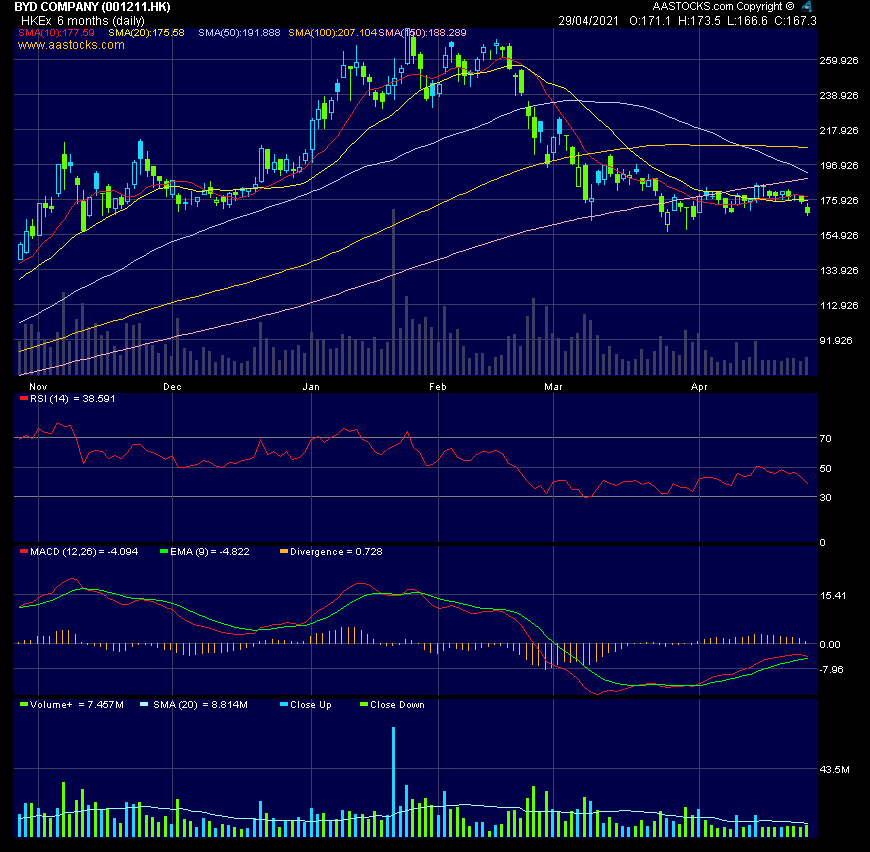This screenshot has width=870, height=852.
Task: Click the 112.926 price axis label
Action: (x=839, y=305)
